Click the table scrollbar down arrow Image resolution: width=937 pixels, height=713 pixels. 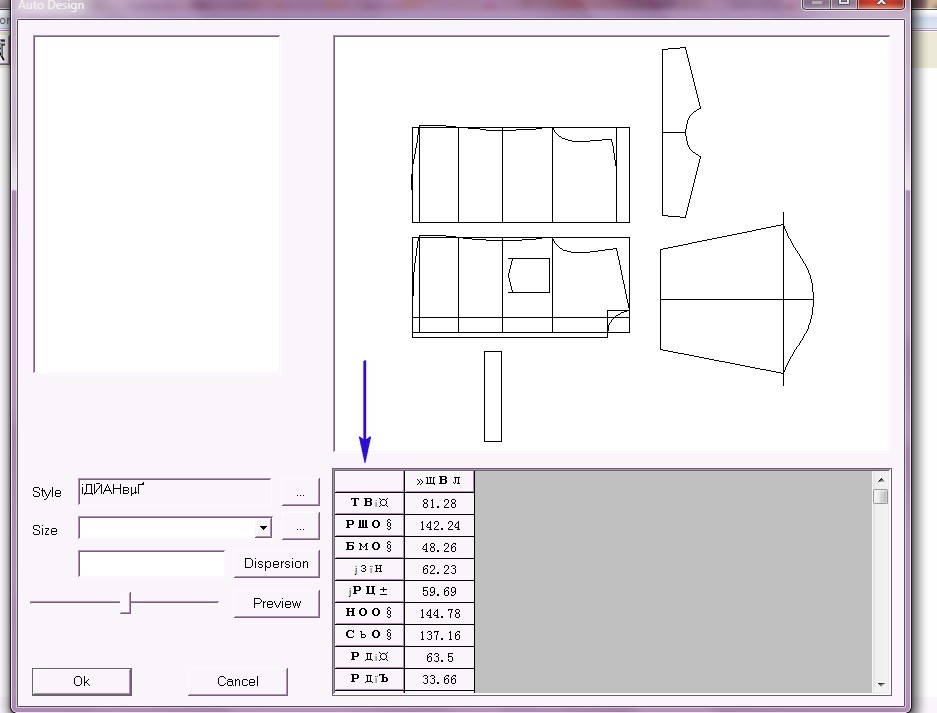[880, 684]
